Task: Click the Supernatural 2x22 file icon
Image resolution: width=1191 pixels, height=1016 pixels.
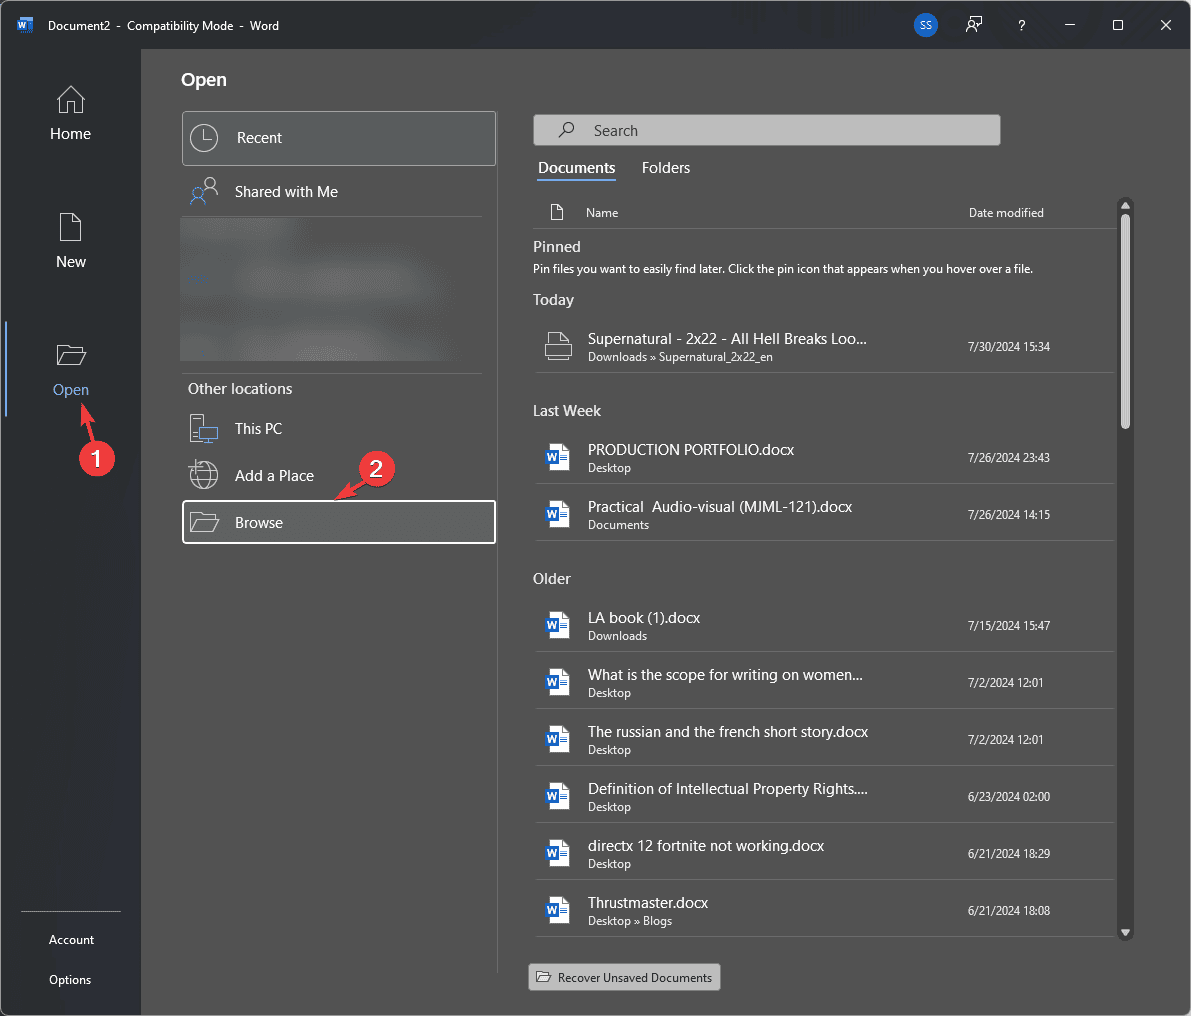Action: 558,346
